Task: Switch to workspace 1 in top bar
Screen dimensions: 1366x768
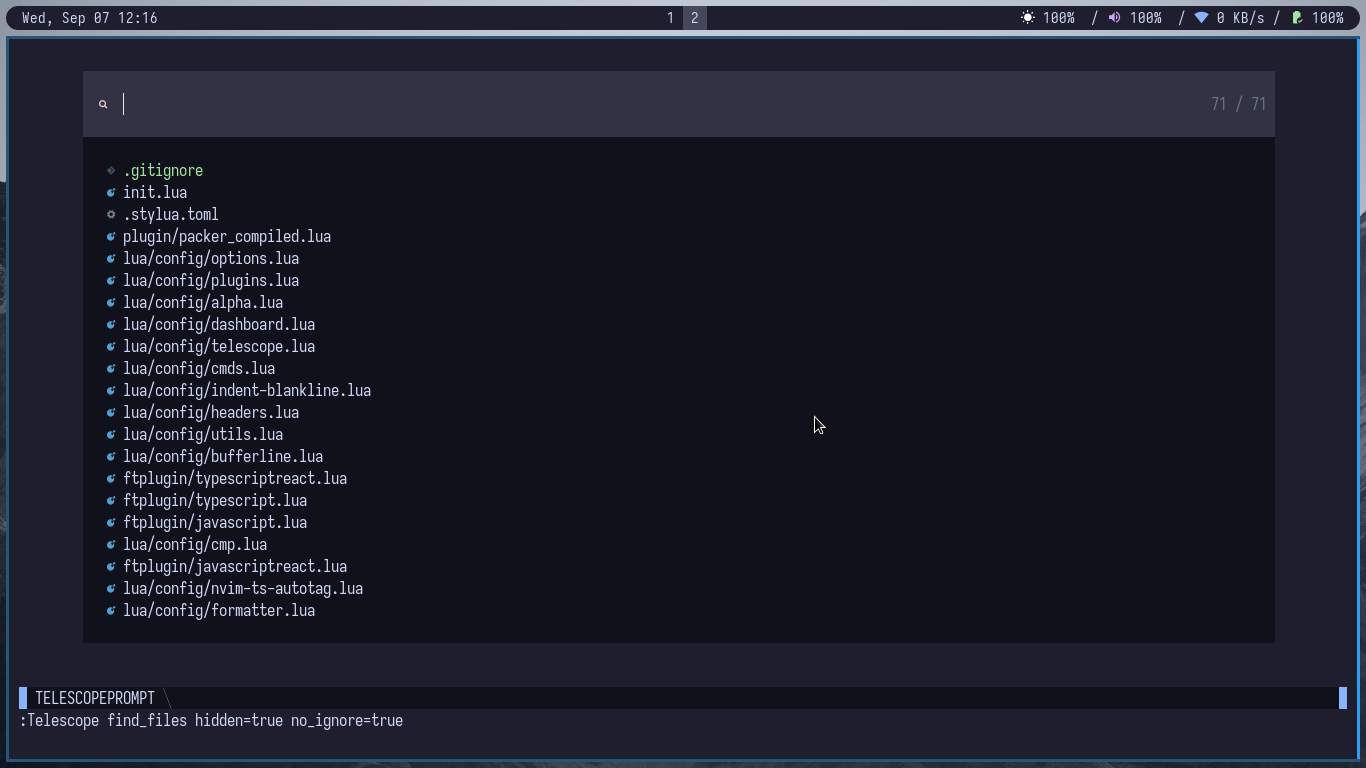Action: [670, 18]
